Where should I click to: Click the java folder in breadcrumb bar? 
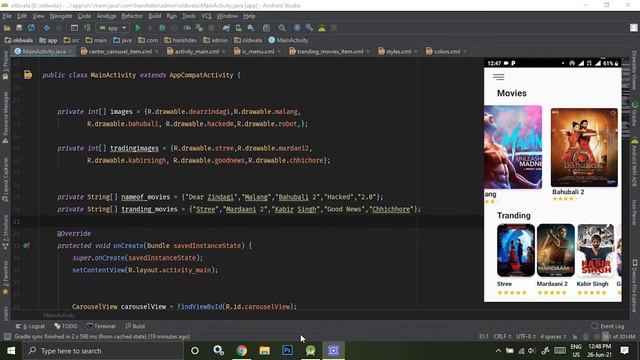pos(123,40)
